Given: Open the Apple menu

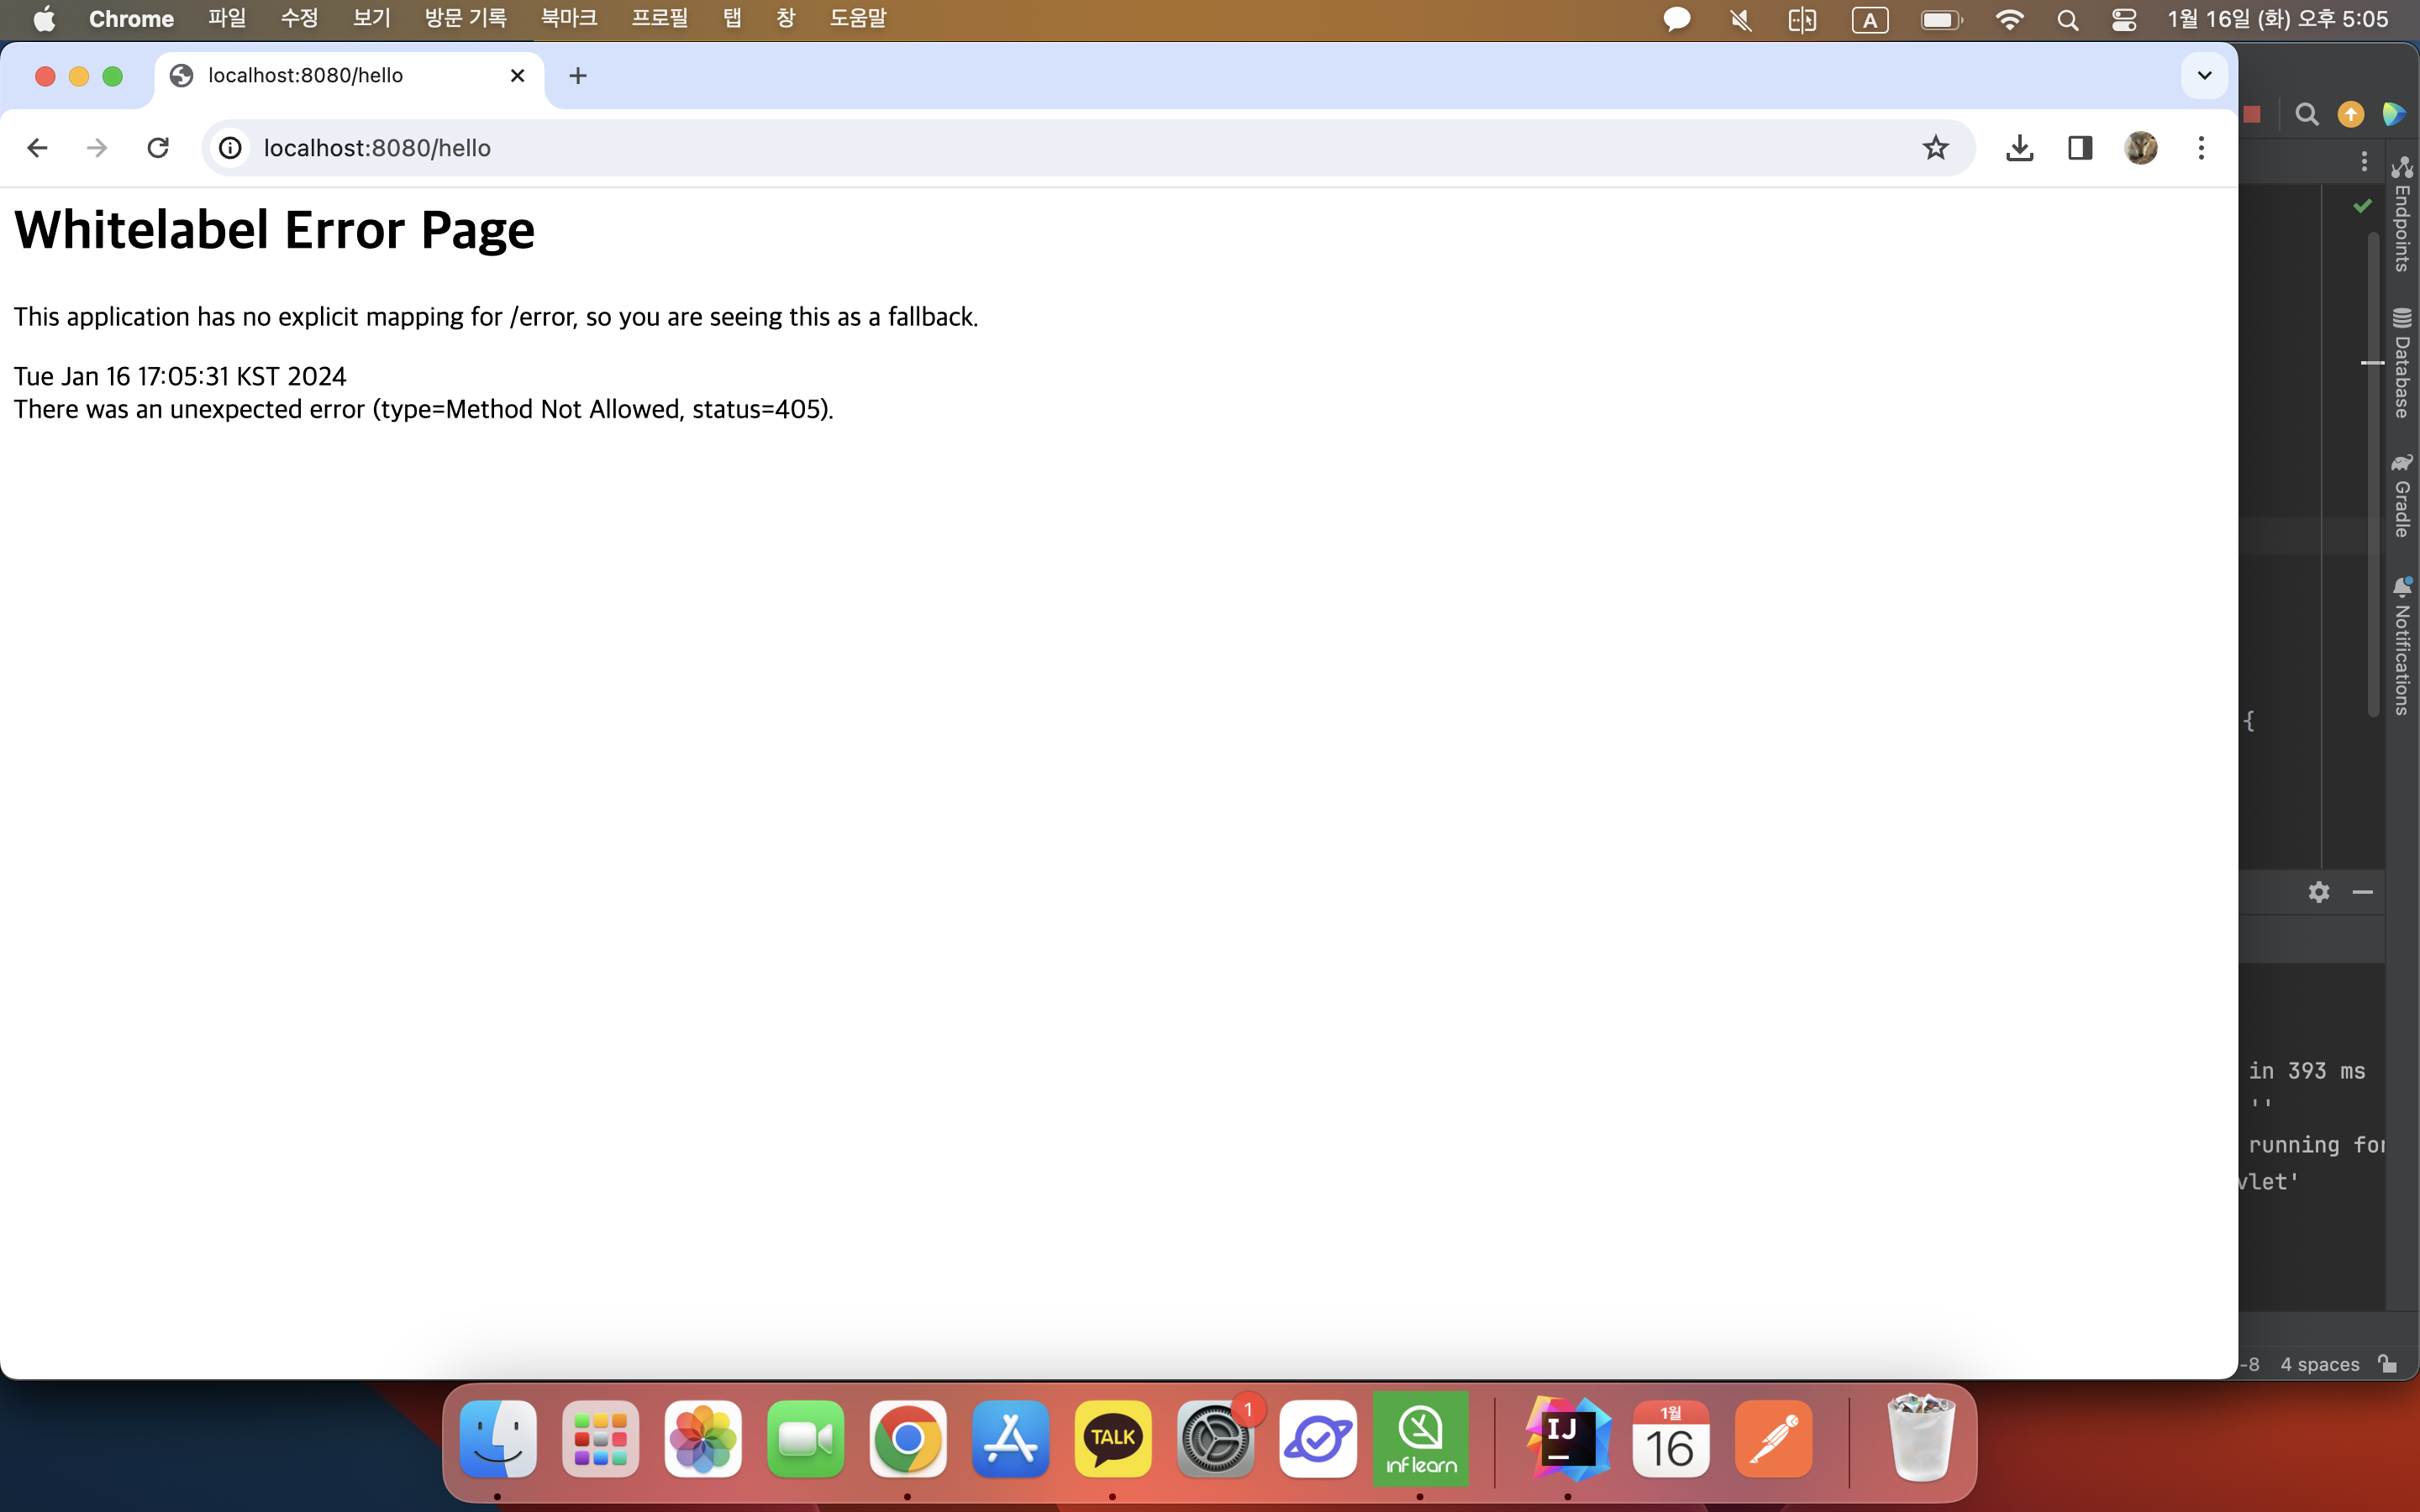Looking at the screenshot, I should coord(44,19).
